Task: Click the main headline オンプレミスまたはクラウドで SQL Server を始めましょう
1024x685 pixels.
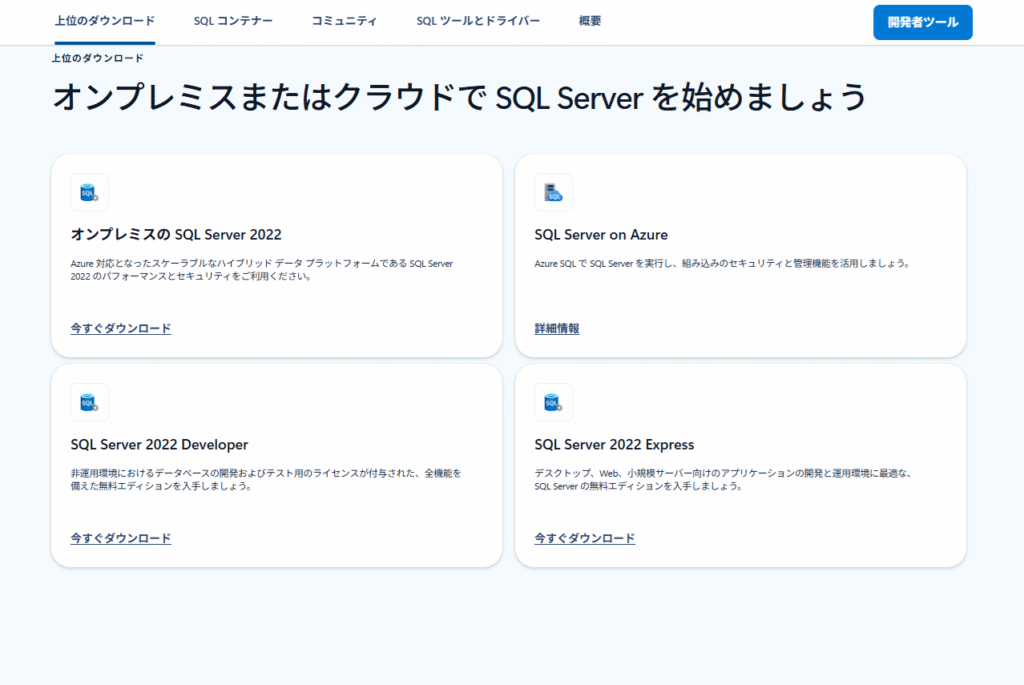Action: point(459,97)
